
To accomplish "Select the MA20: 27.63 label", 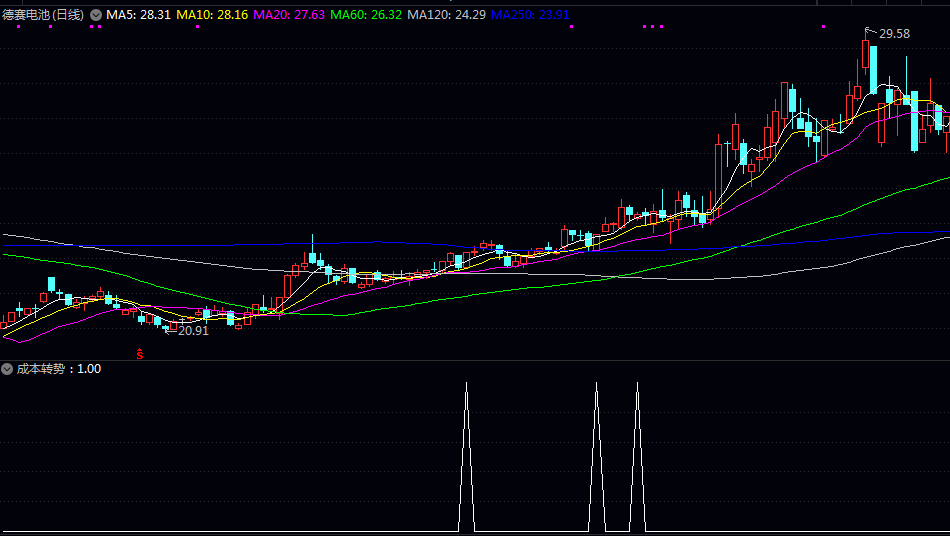I will click(x=289, y=15).
